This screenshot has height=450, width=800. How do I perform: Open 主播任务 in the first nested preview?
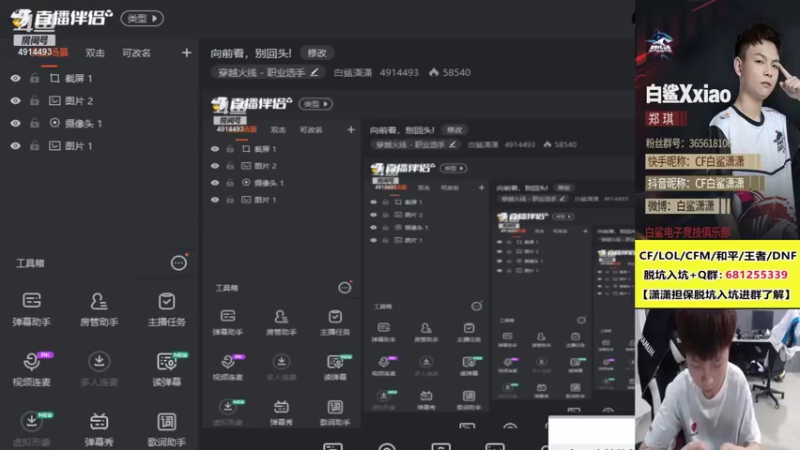[335, 322]
